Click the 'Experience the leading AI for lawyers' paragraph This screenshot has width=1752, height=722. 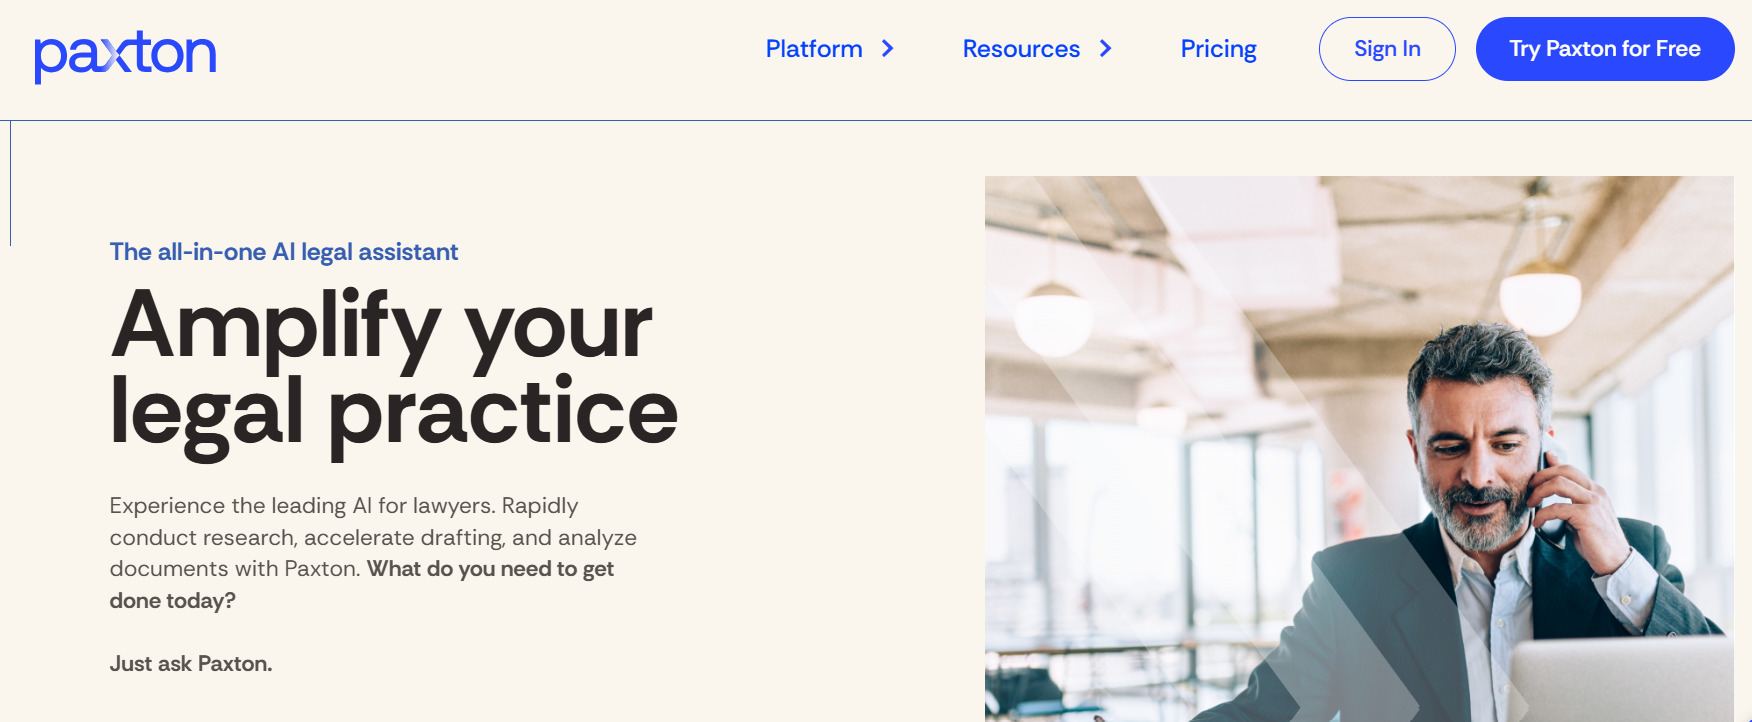[x=373, y=553]
